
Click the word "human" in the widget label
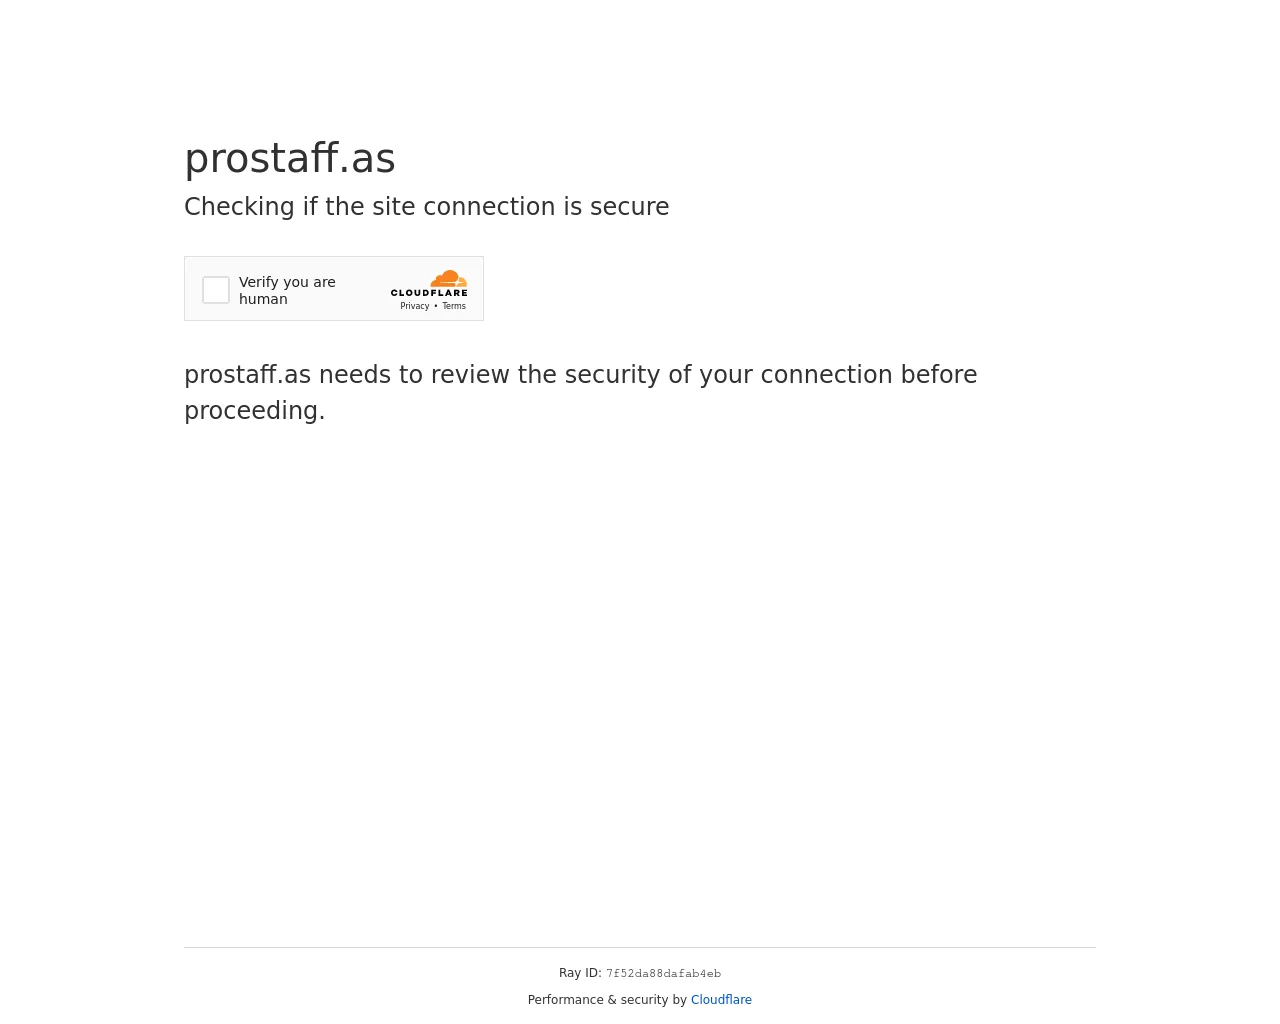(263, 299)
